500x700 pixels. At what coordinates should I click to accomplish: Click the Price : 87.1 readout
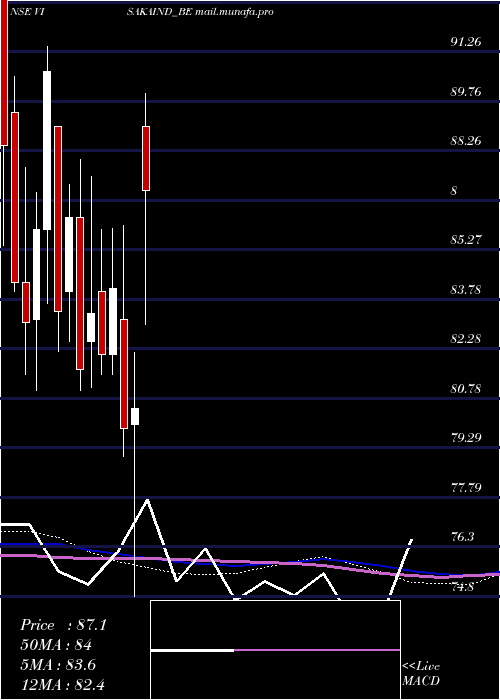tap(63, 625)
